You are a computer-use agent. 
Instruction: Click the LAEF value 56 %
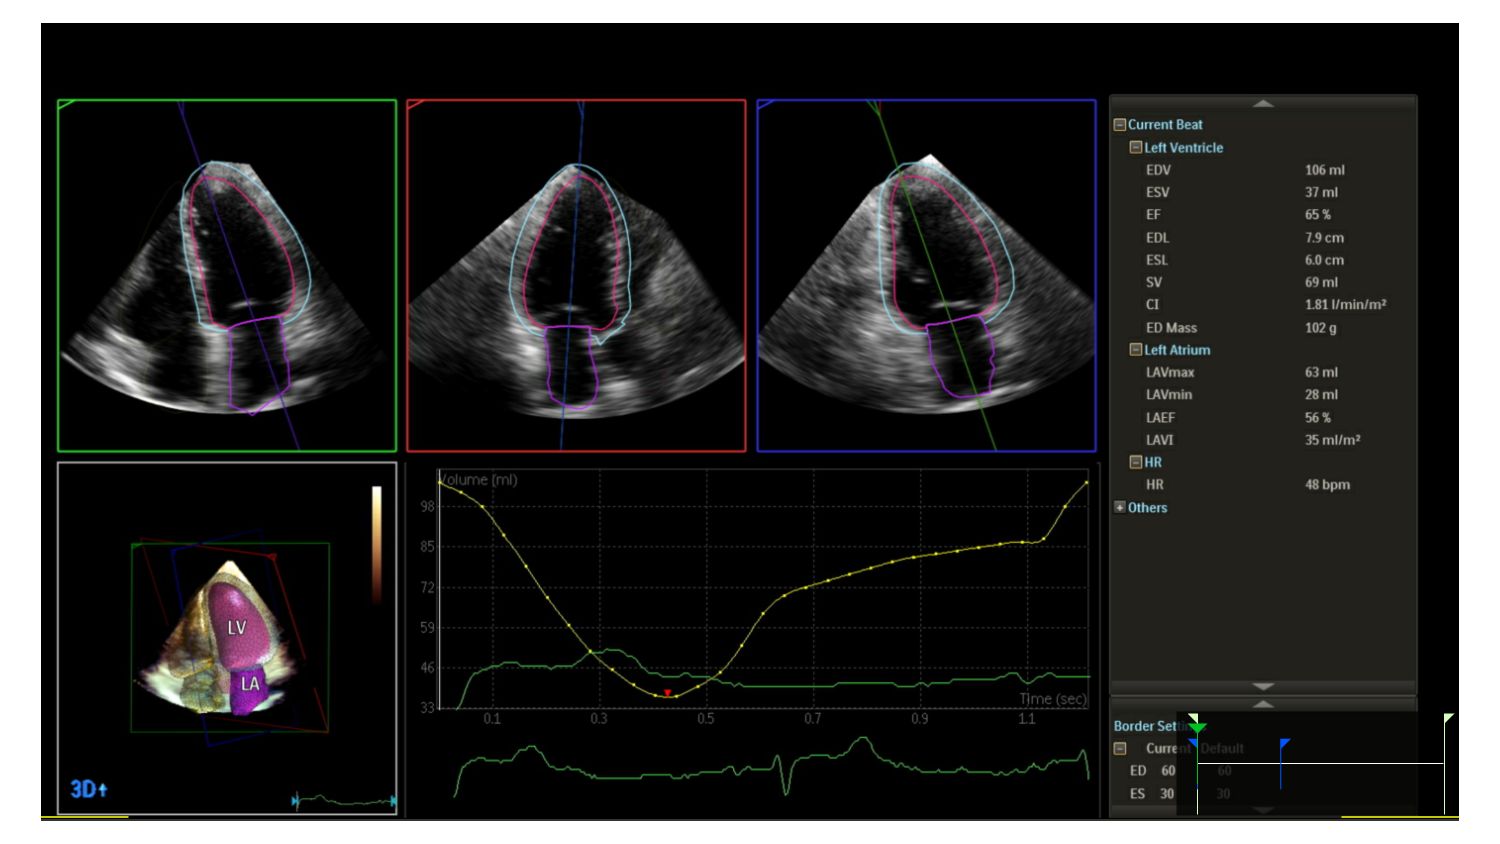[1318, 418]
